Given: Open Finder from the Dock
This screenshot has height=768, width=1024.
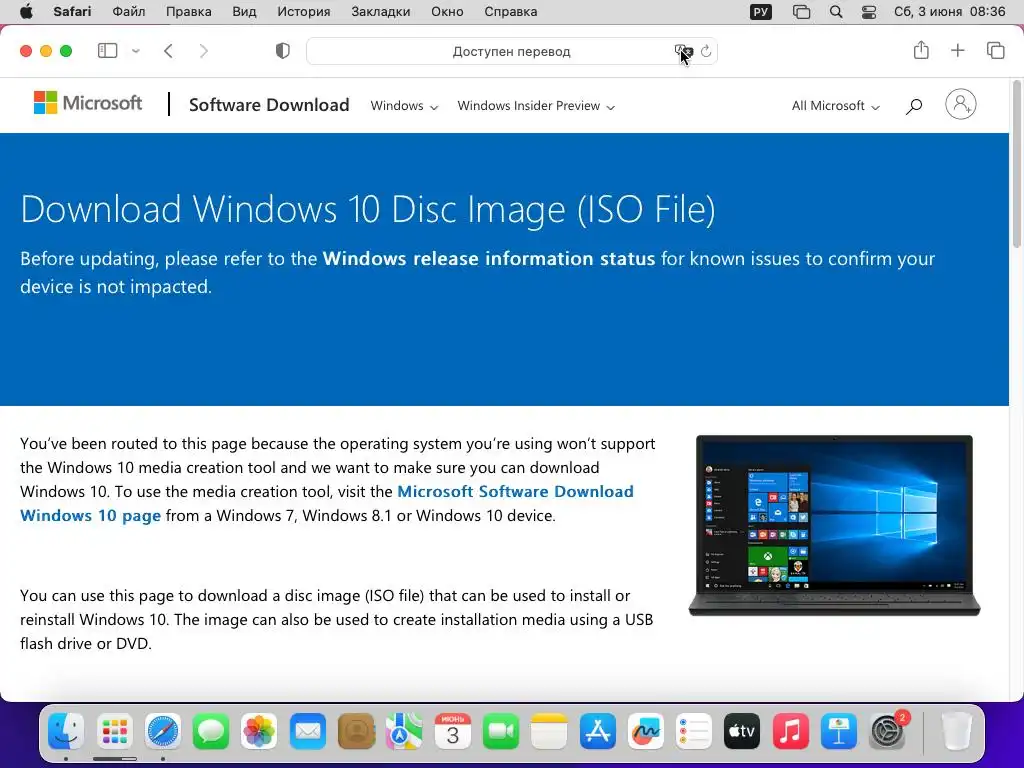Looking at the screenshot, I should click(66, 731).
